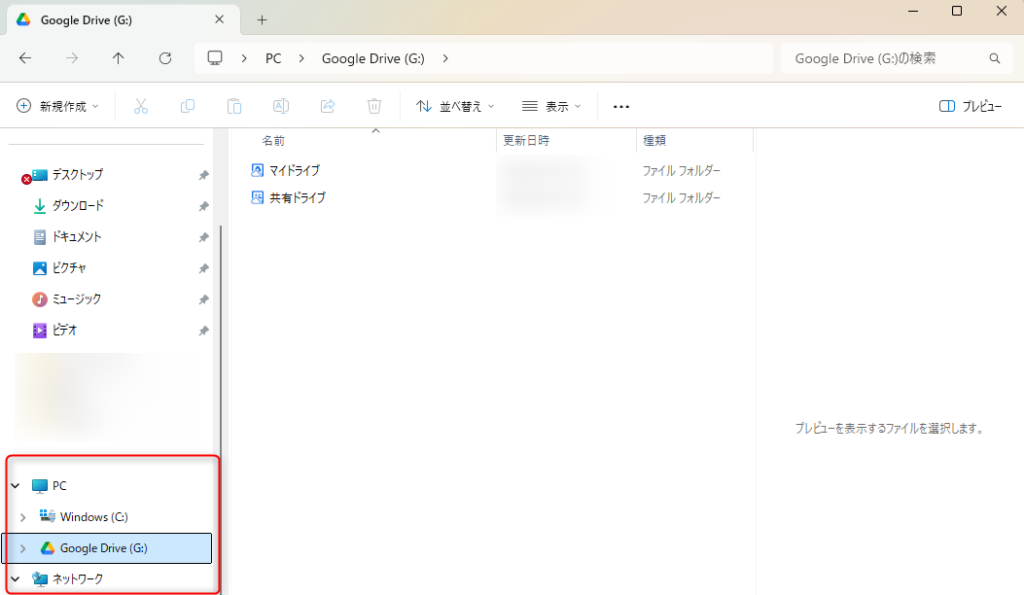Image resolution: width=1024 pixels, height=595 pixels.
Task: Open the 並べ替え sort dropdown
Action: (x=455, y=106)
